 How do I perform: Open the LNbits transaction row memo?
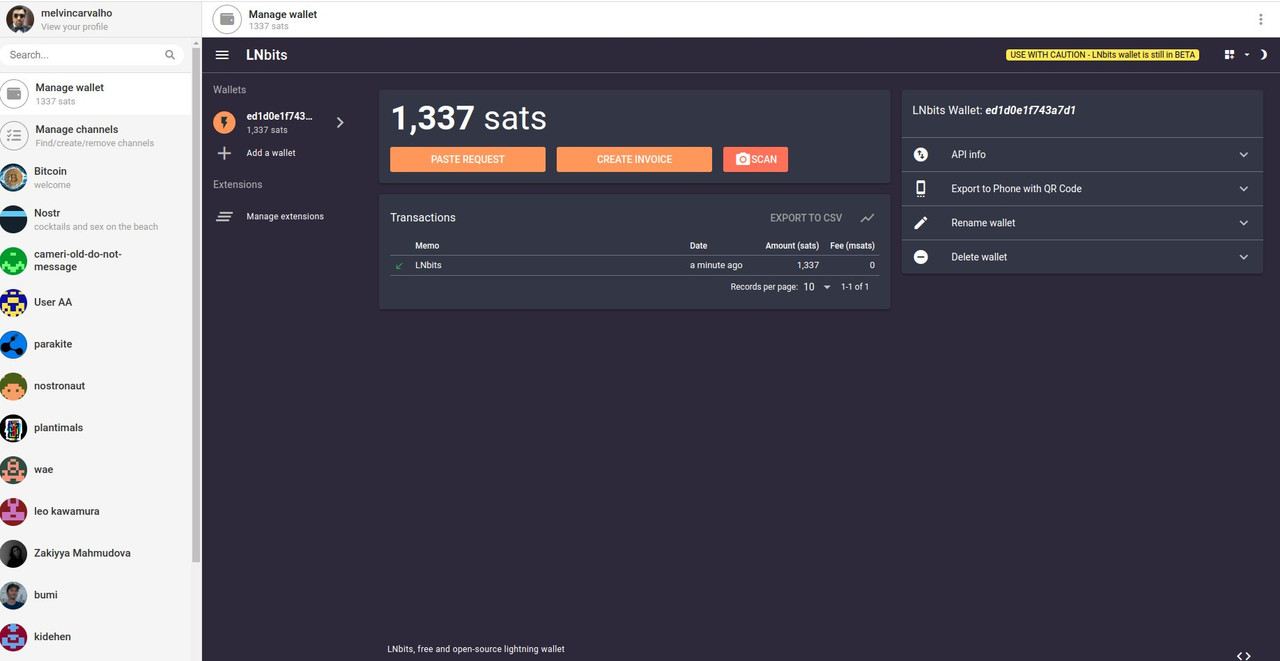pos(428,265)
